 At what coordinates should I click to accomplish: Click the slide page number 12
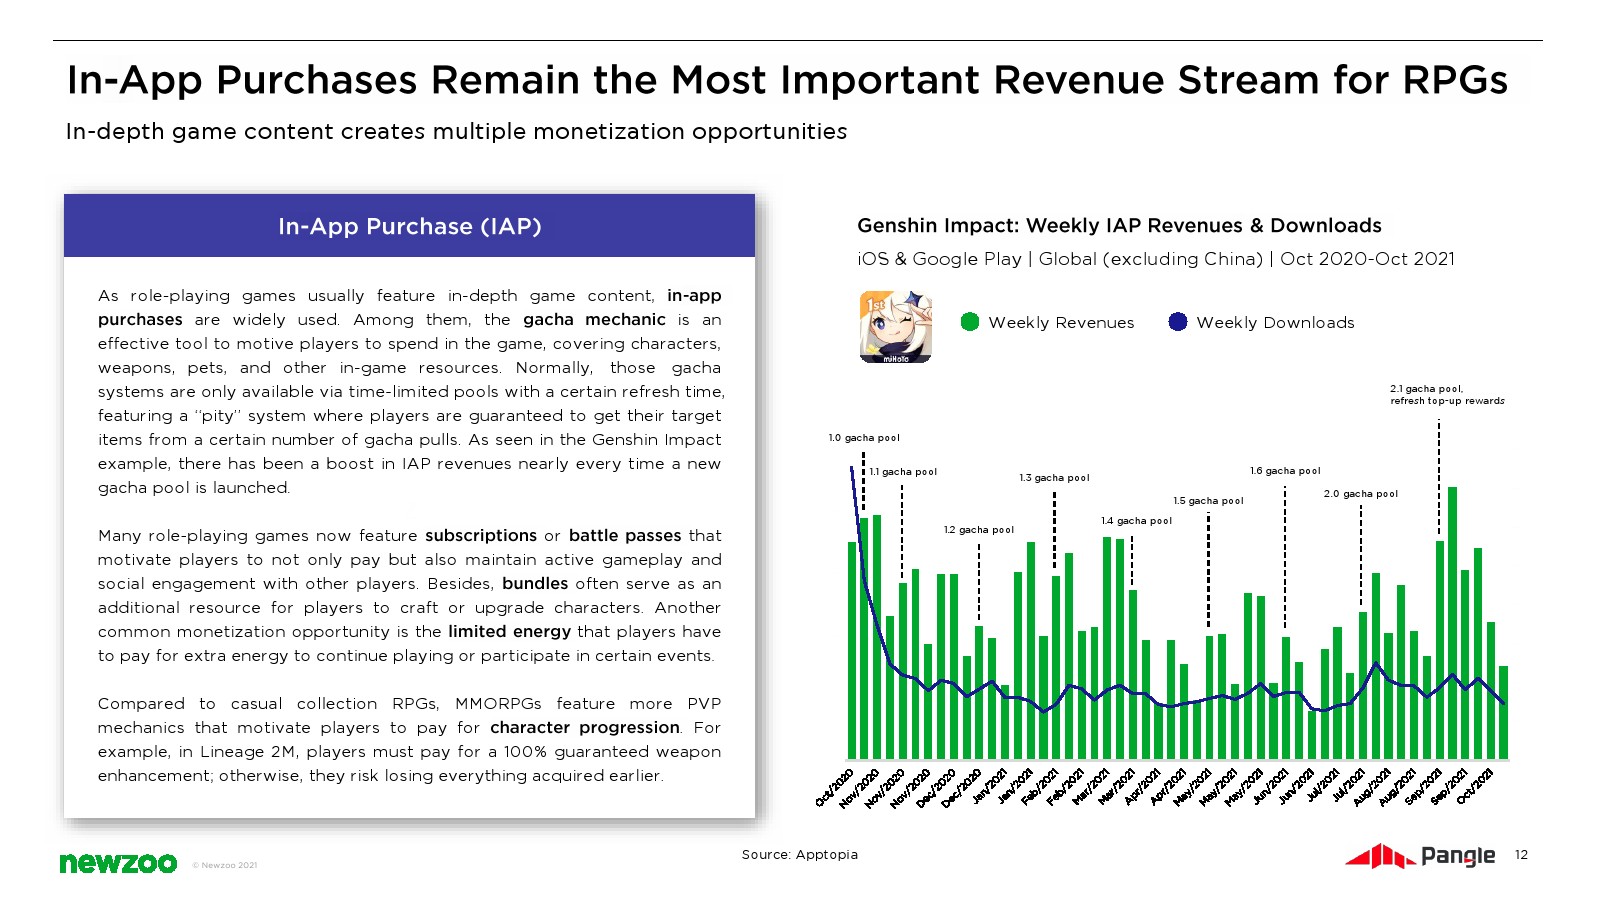point(1521,855)
